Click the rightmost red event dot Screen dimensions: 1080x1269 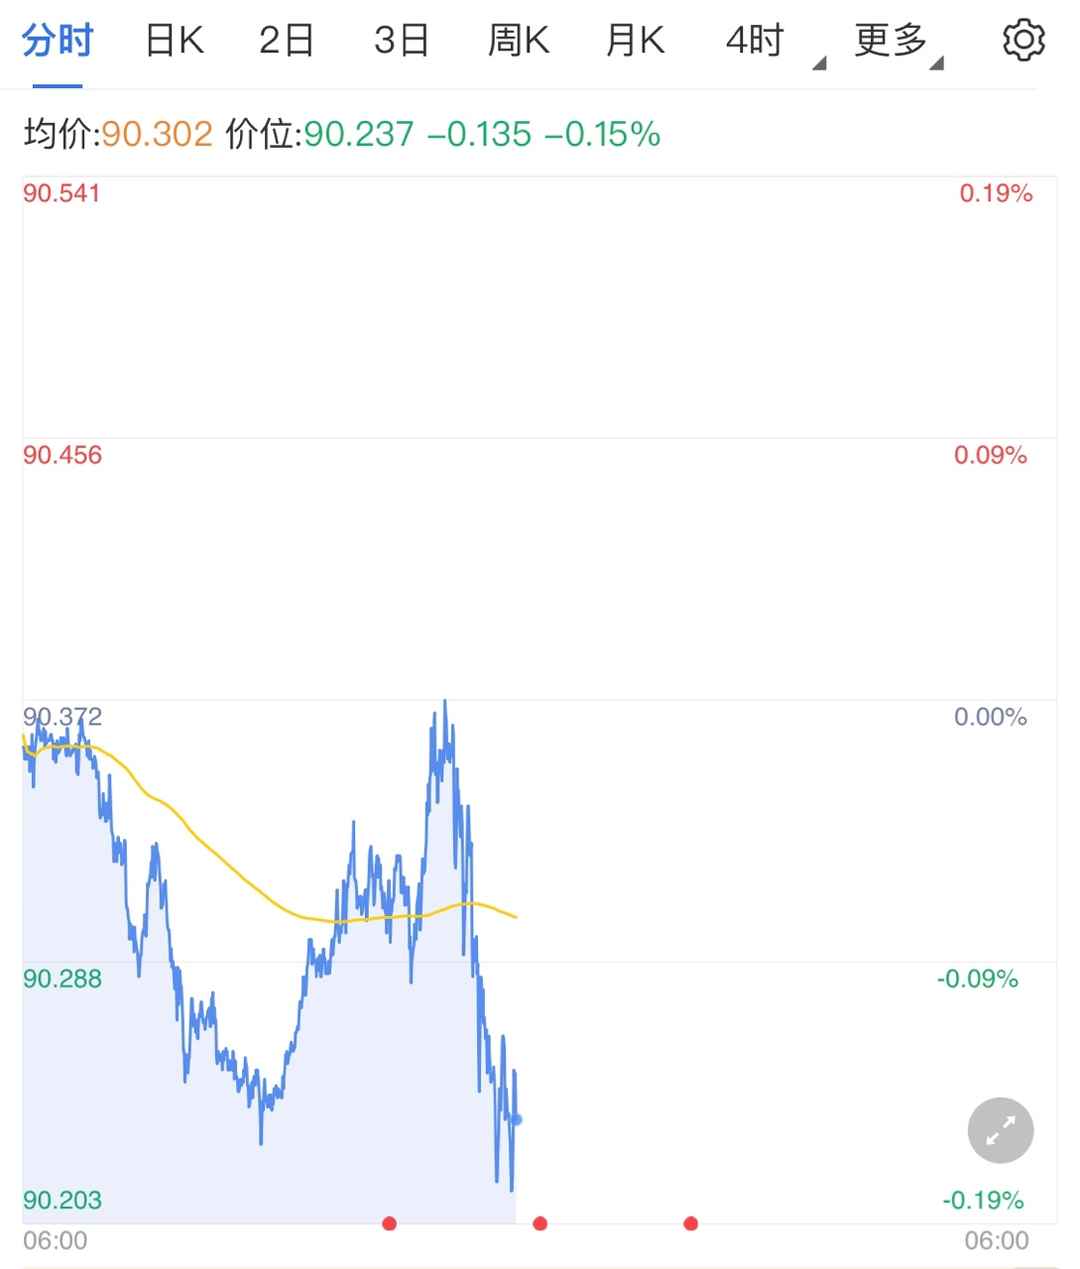coord(690,1223)
